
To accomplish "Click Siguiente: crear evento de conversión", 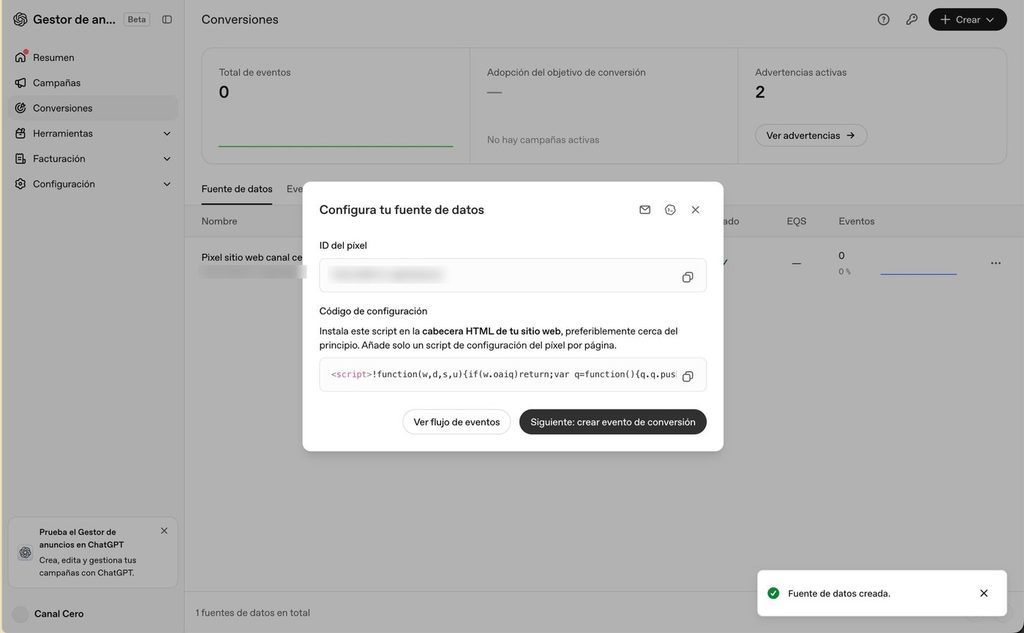I will (x=613, y=422).
